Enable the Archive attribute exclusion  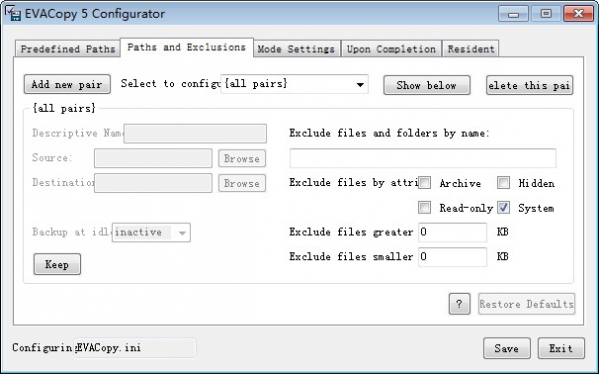[x=424, y=183]
